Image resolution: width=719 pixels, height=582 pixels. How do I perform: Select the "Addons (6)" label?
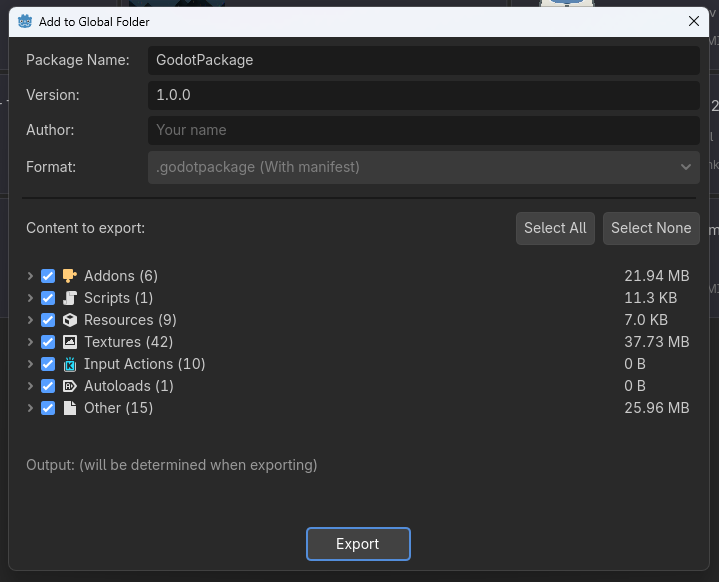pyautogui.click(x=121, y=276)
